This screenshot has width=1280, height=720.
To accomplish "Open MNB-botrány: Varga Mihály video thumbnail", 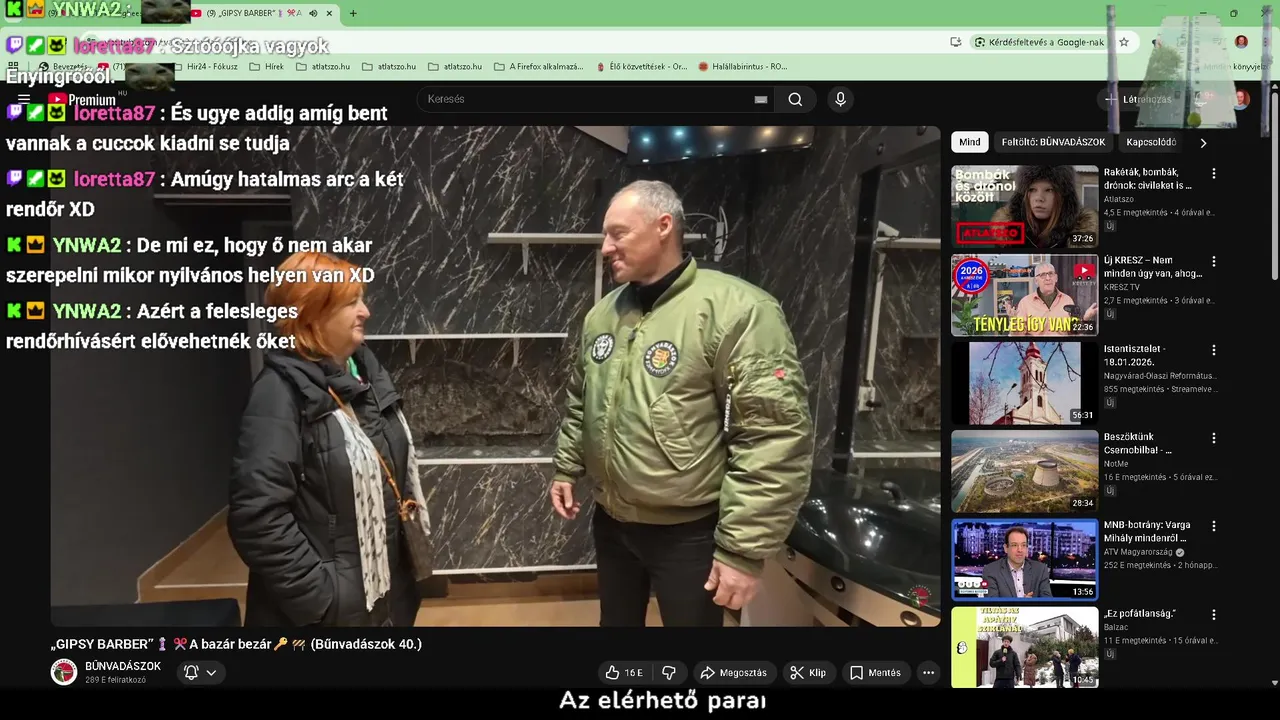I will click(x=1024, y=559).
